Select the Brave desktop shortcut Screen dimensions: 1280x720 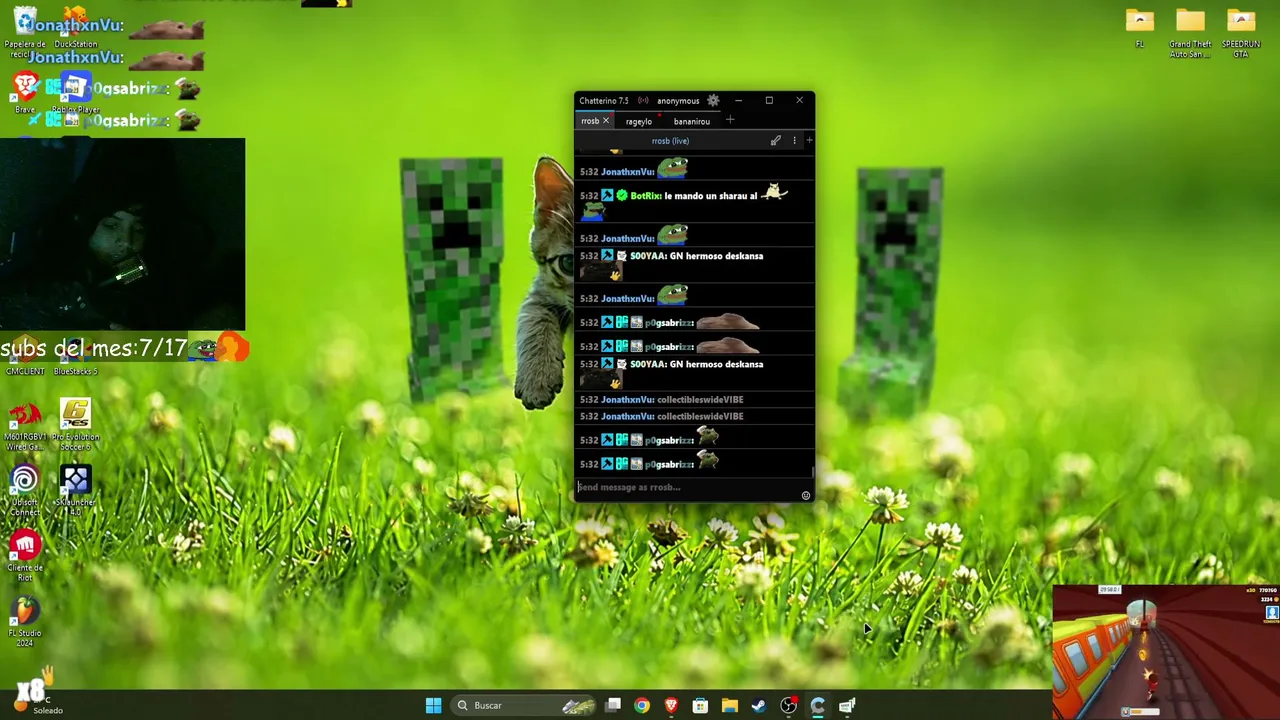tap(25, 92)
